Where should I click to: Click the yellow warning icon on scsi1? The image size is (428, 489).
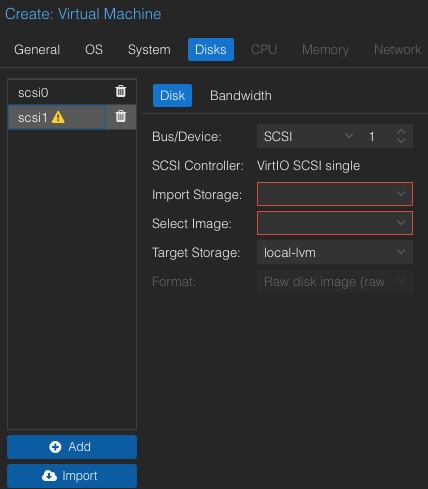[x=58, y=117]
